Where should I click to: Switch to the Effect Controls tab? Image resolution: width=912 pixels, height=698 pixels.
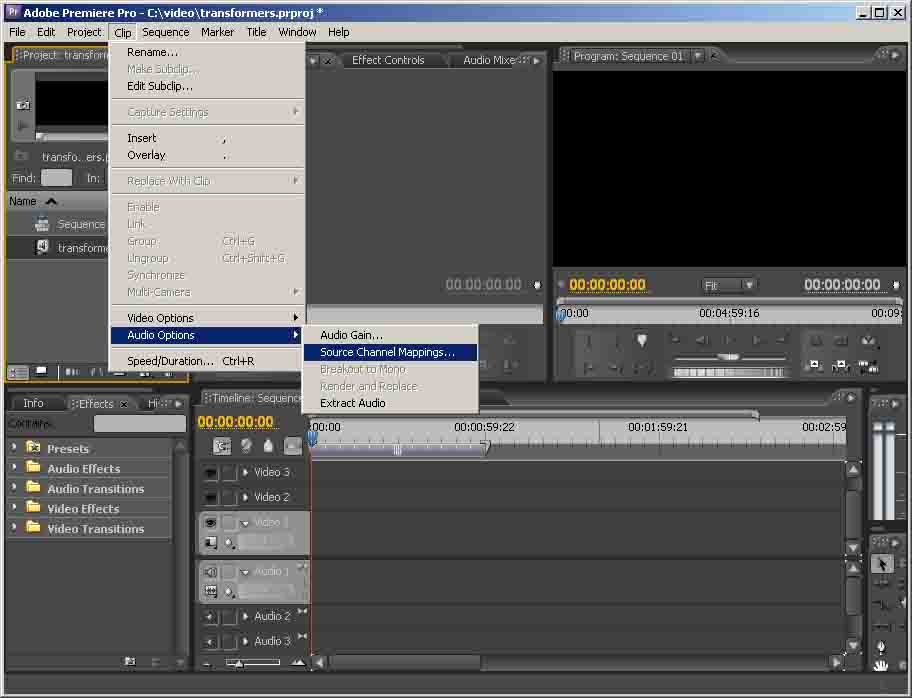click(388, 60)
